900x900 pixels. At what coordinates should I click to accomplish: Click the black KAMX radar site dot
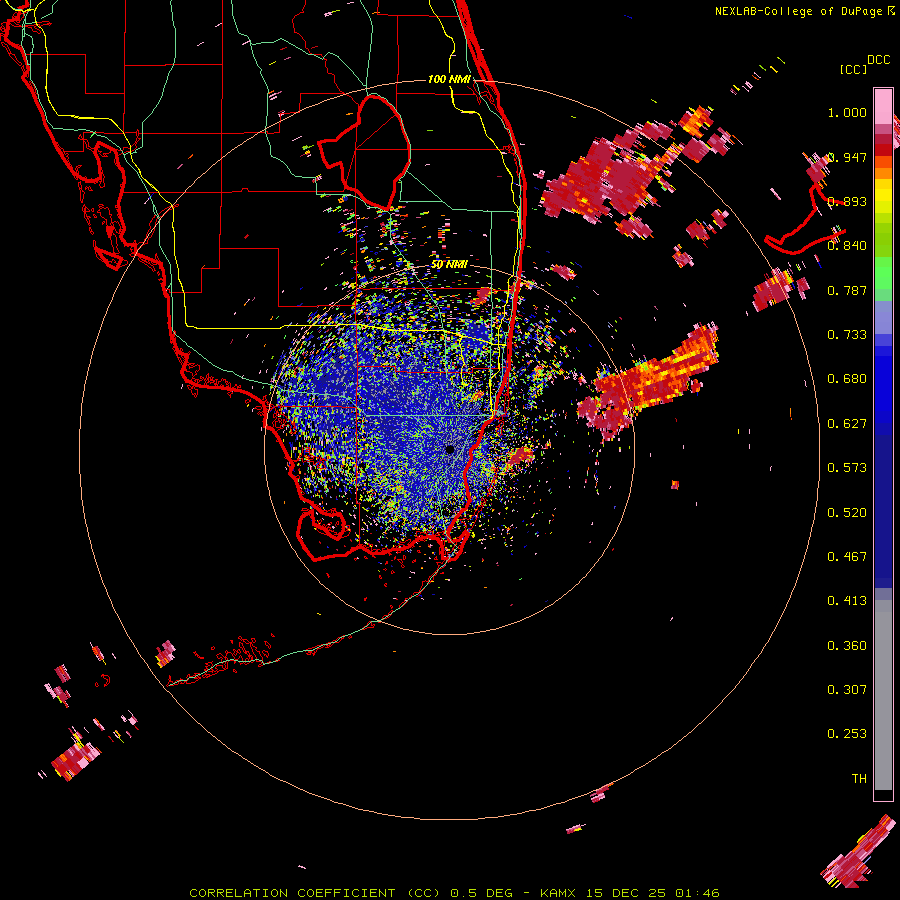[x=450, y=449]
